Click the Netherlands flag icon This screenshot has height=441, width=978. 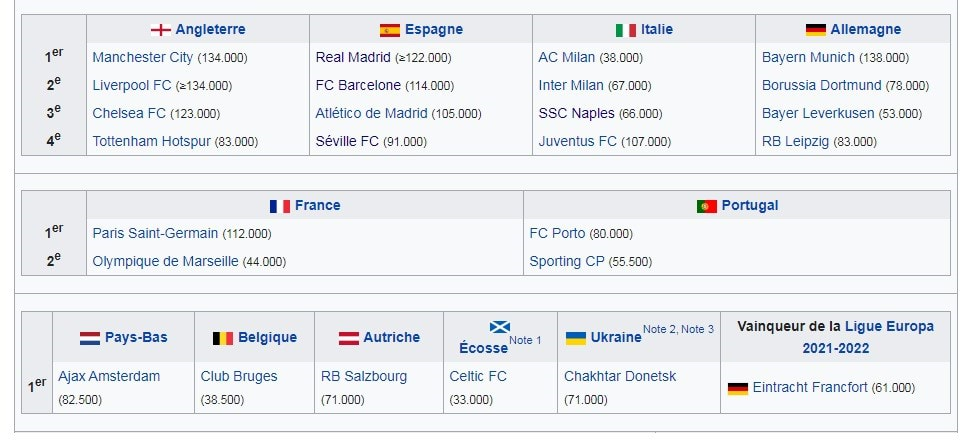[x=90, y=338]
